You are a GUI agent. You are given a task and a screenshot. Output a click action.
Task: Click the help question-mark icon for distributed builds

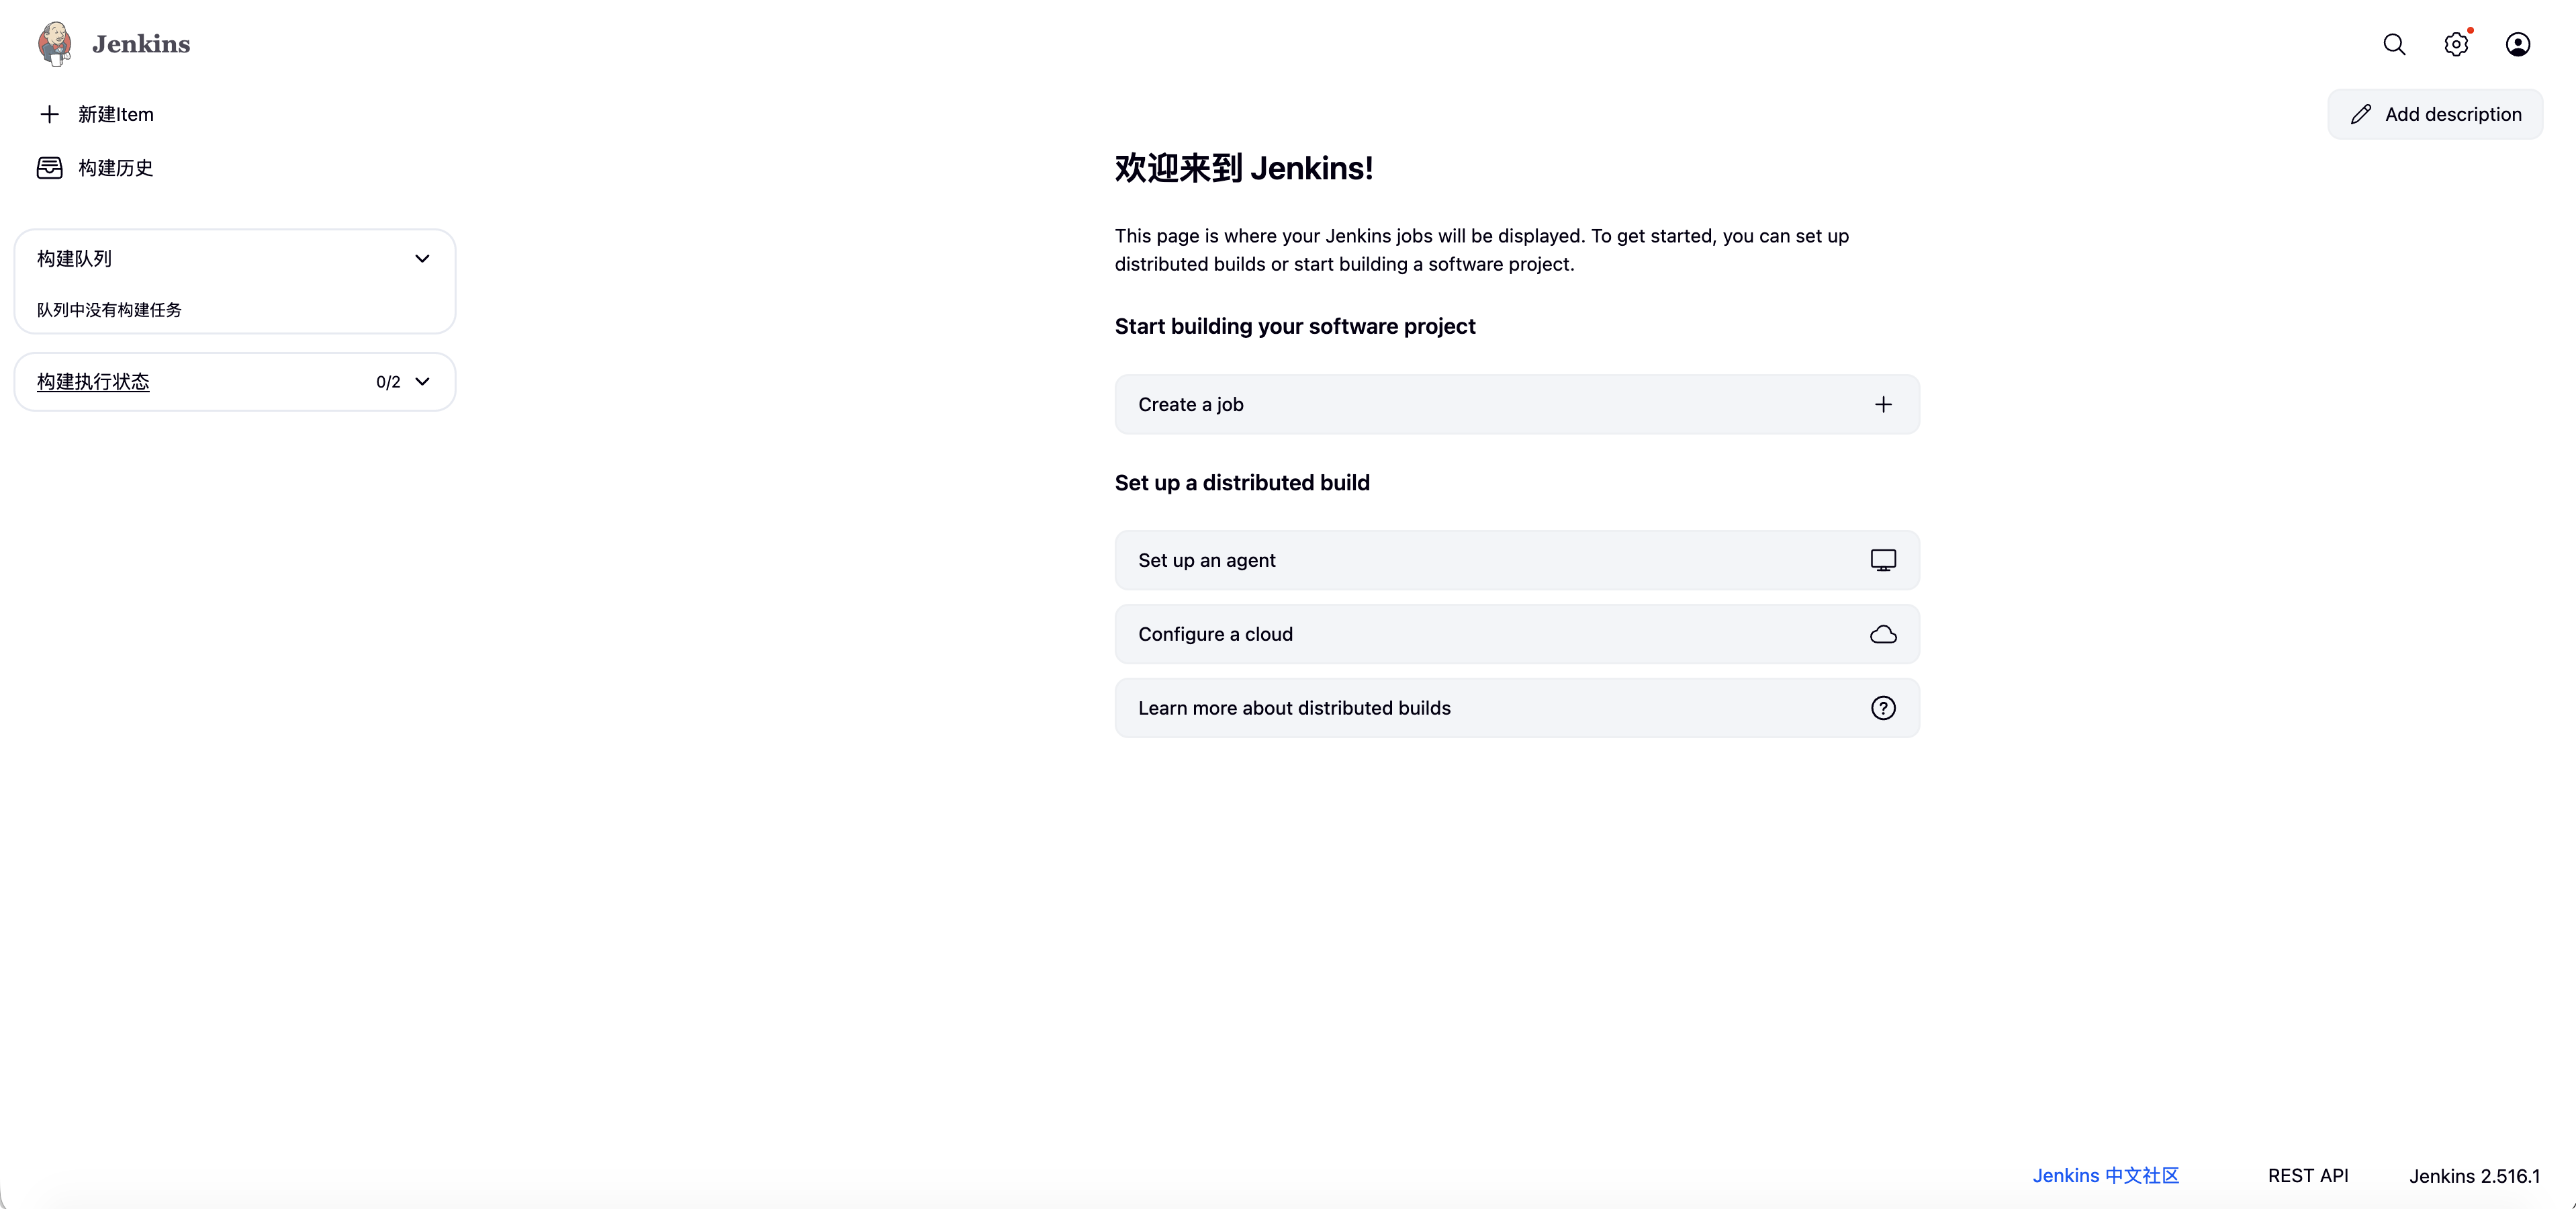click(1883, 708)
